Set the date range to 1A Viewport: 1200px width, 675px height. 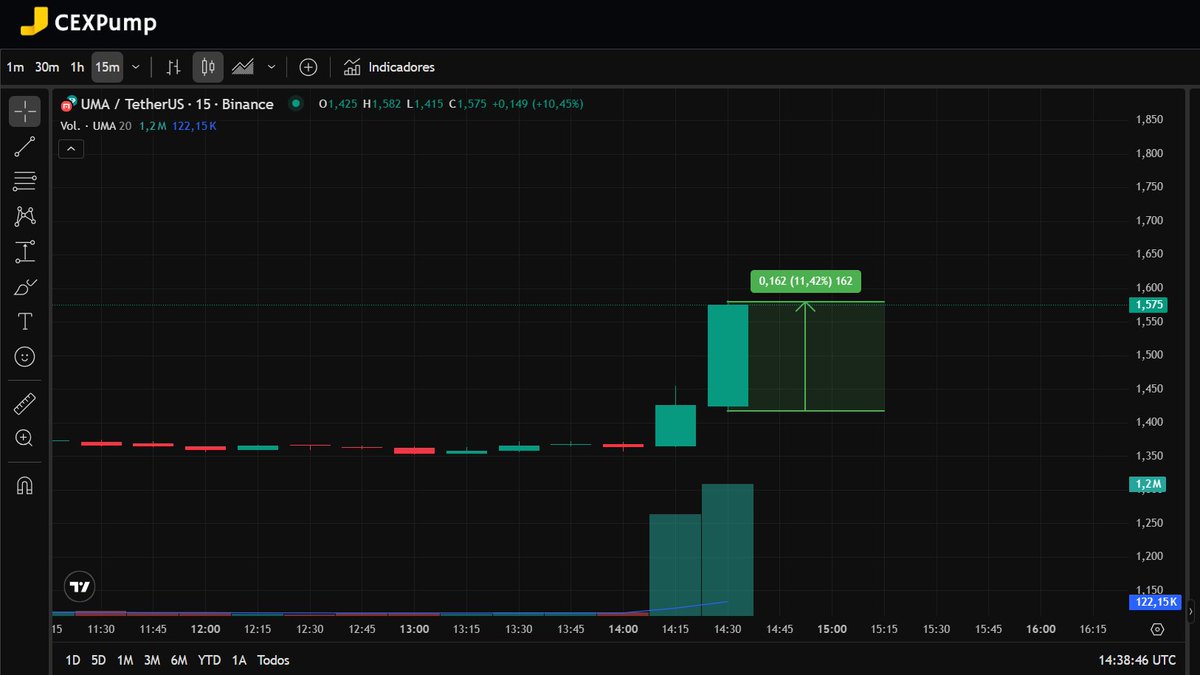coord(239,660)
